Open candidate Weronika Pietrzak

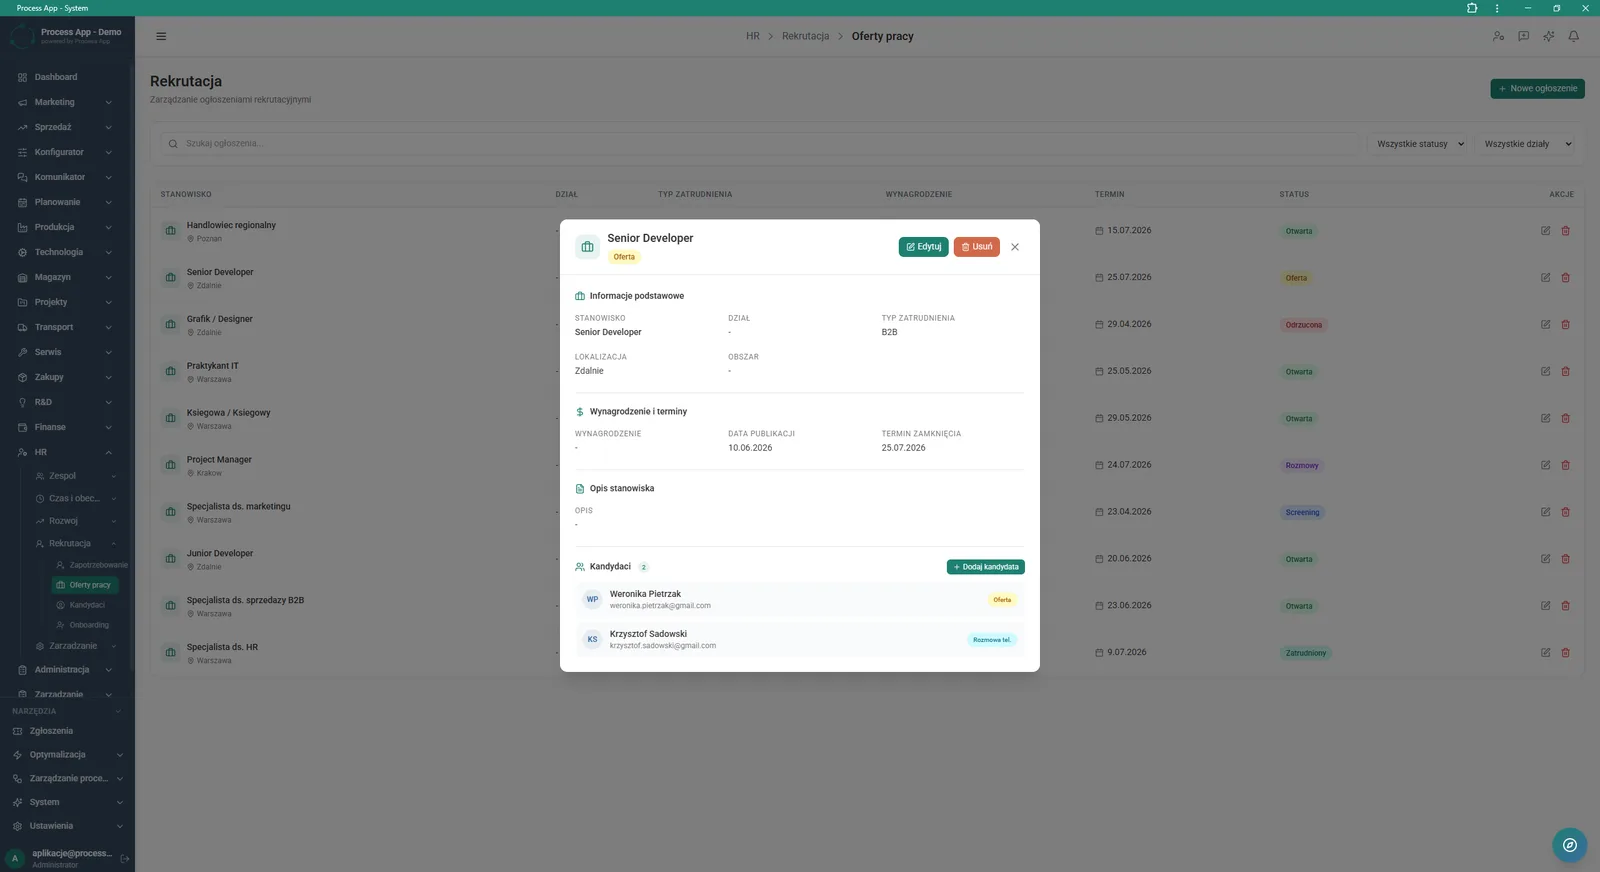click(x=800, y=600)
